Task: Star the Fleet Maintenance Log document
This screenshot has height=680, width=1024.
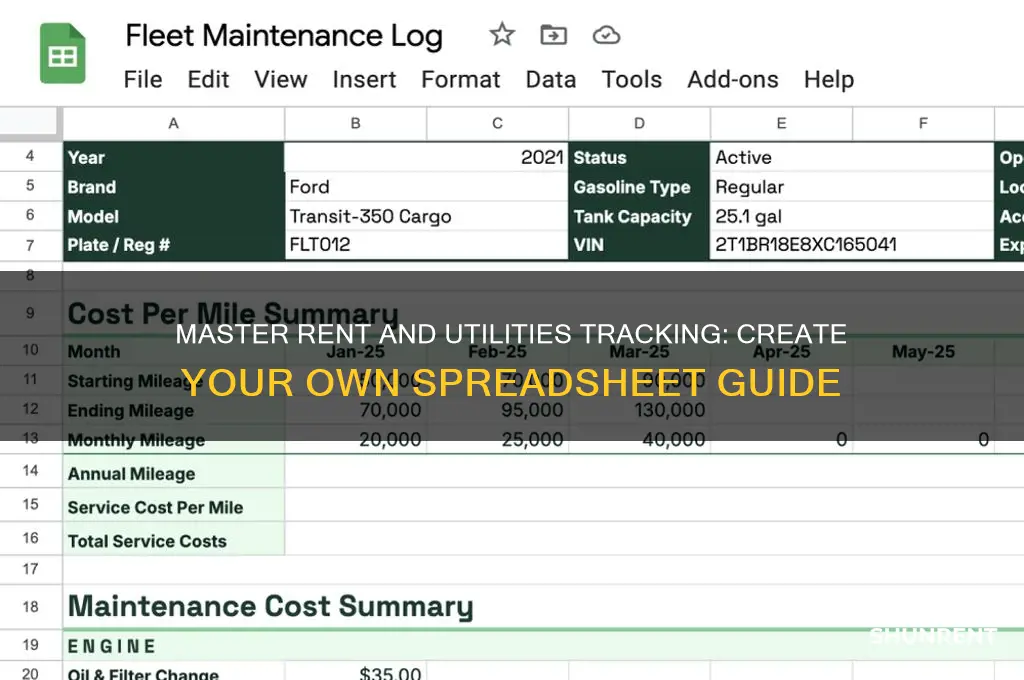Action: 502,35
